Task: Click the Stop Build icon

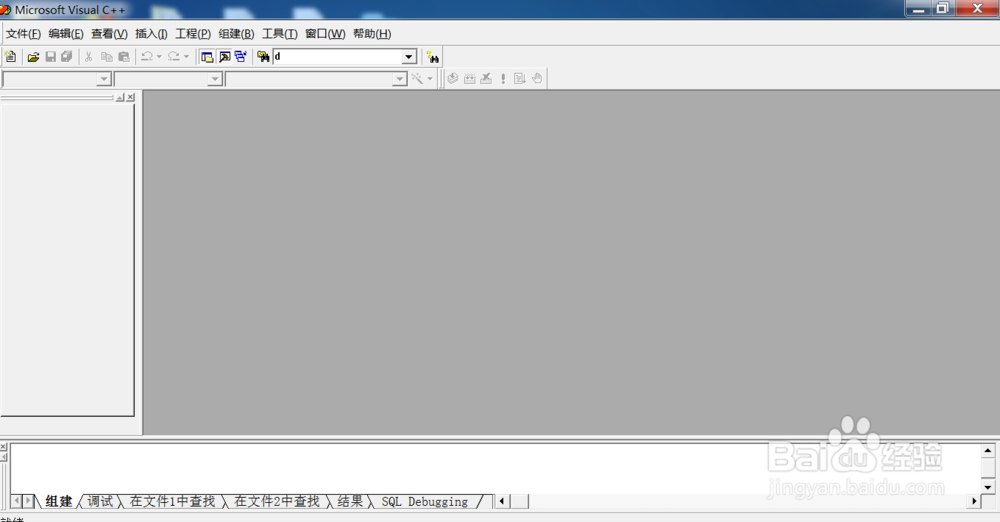Action: [486, 78]
